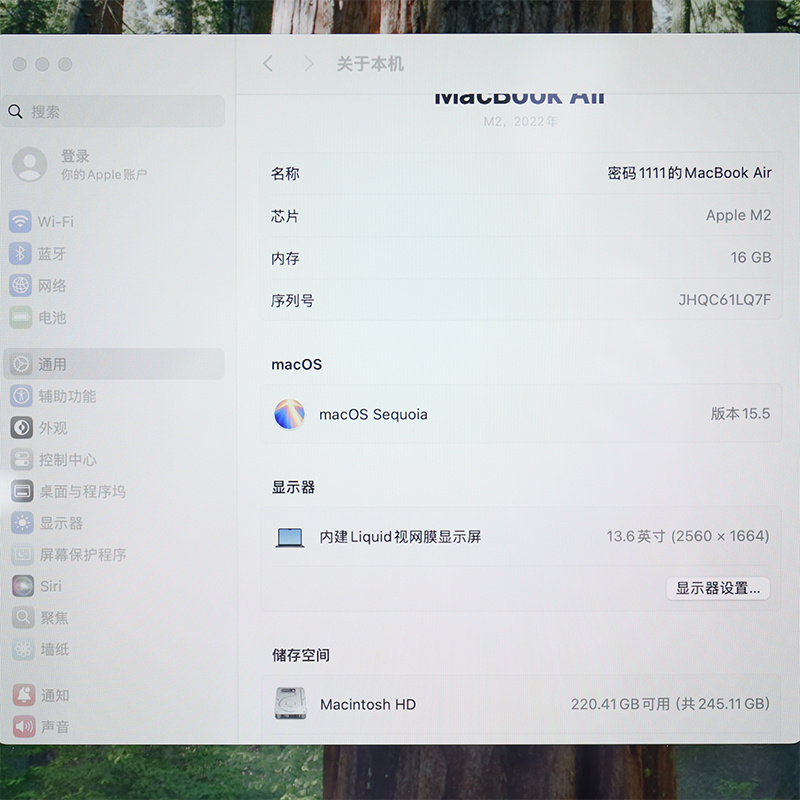This screenshot has width=800, height=800.
Task: Open the Desktop & Dock (桌面与程序坞) icon
Action: [22, 491]
